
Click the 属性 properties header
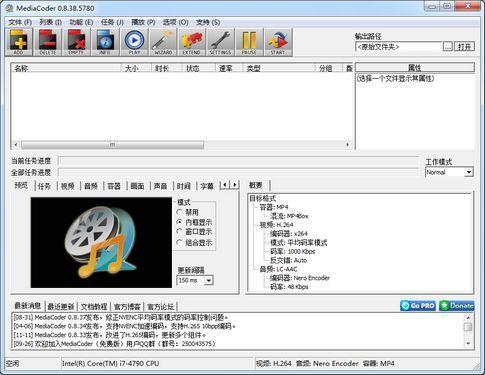tap(415, 68)
